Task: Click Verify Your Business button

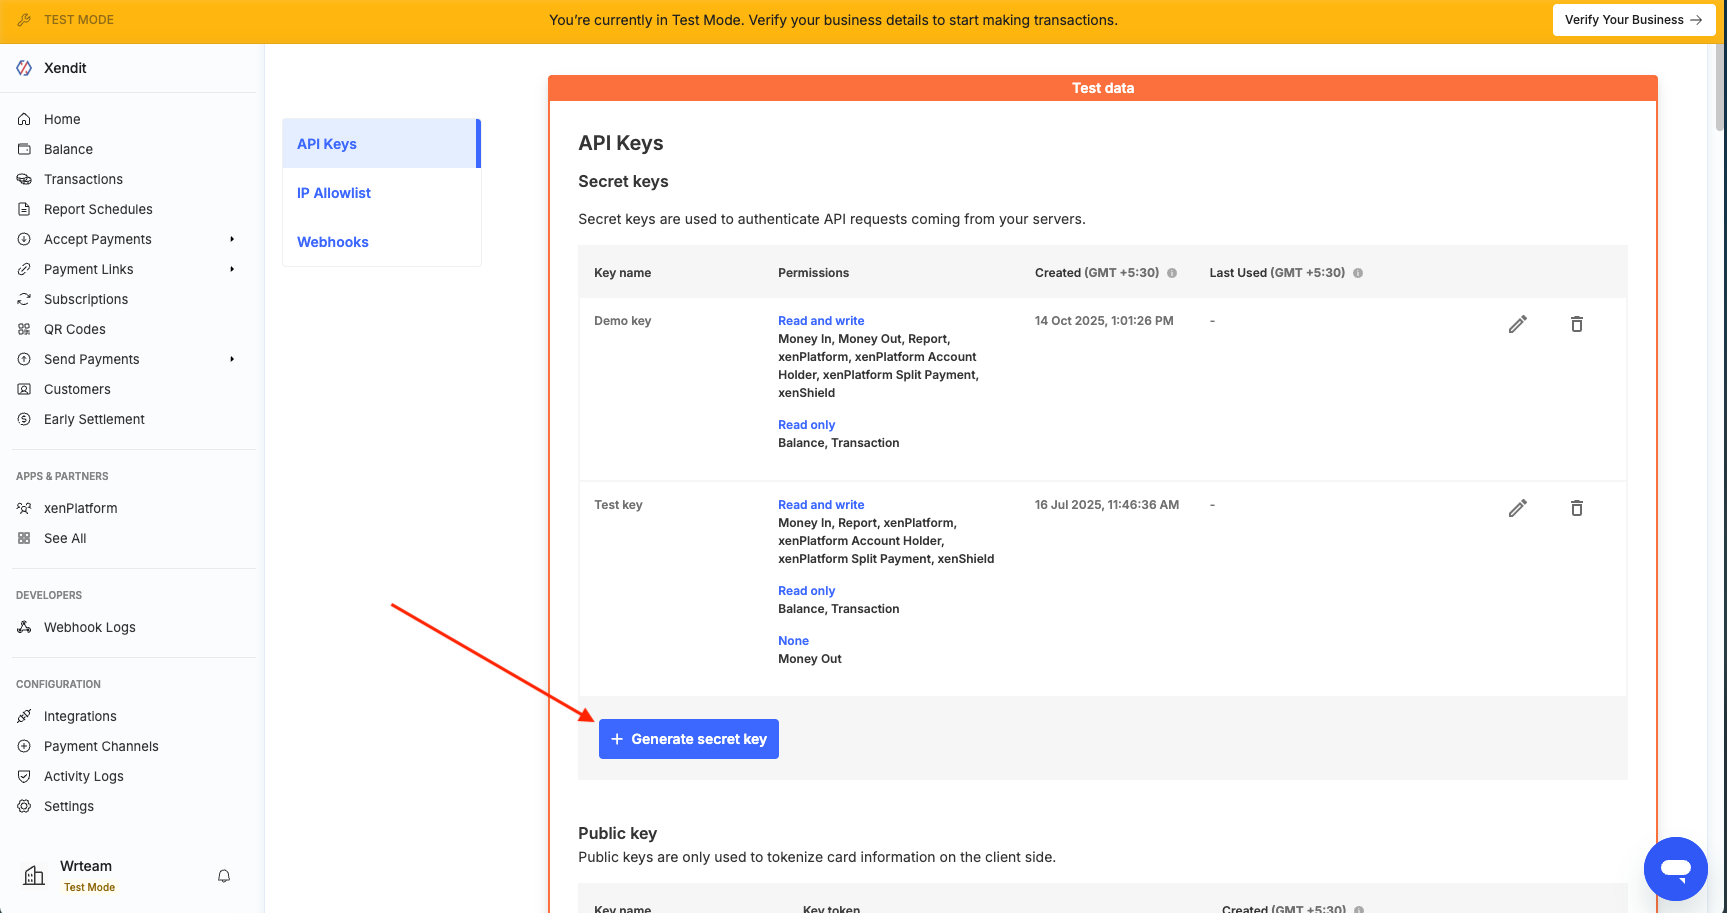Action: tap(1633, 20)
